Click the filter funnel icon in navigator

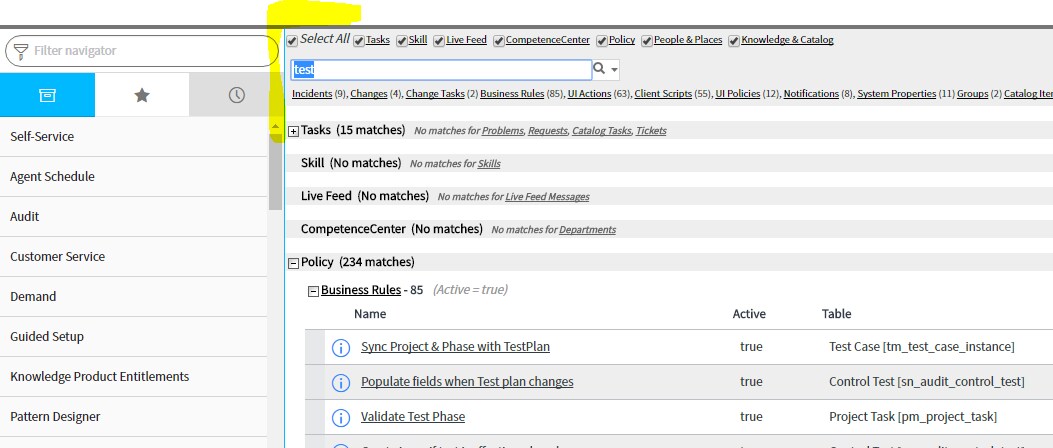[21, 51]
